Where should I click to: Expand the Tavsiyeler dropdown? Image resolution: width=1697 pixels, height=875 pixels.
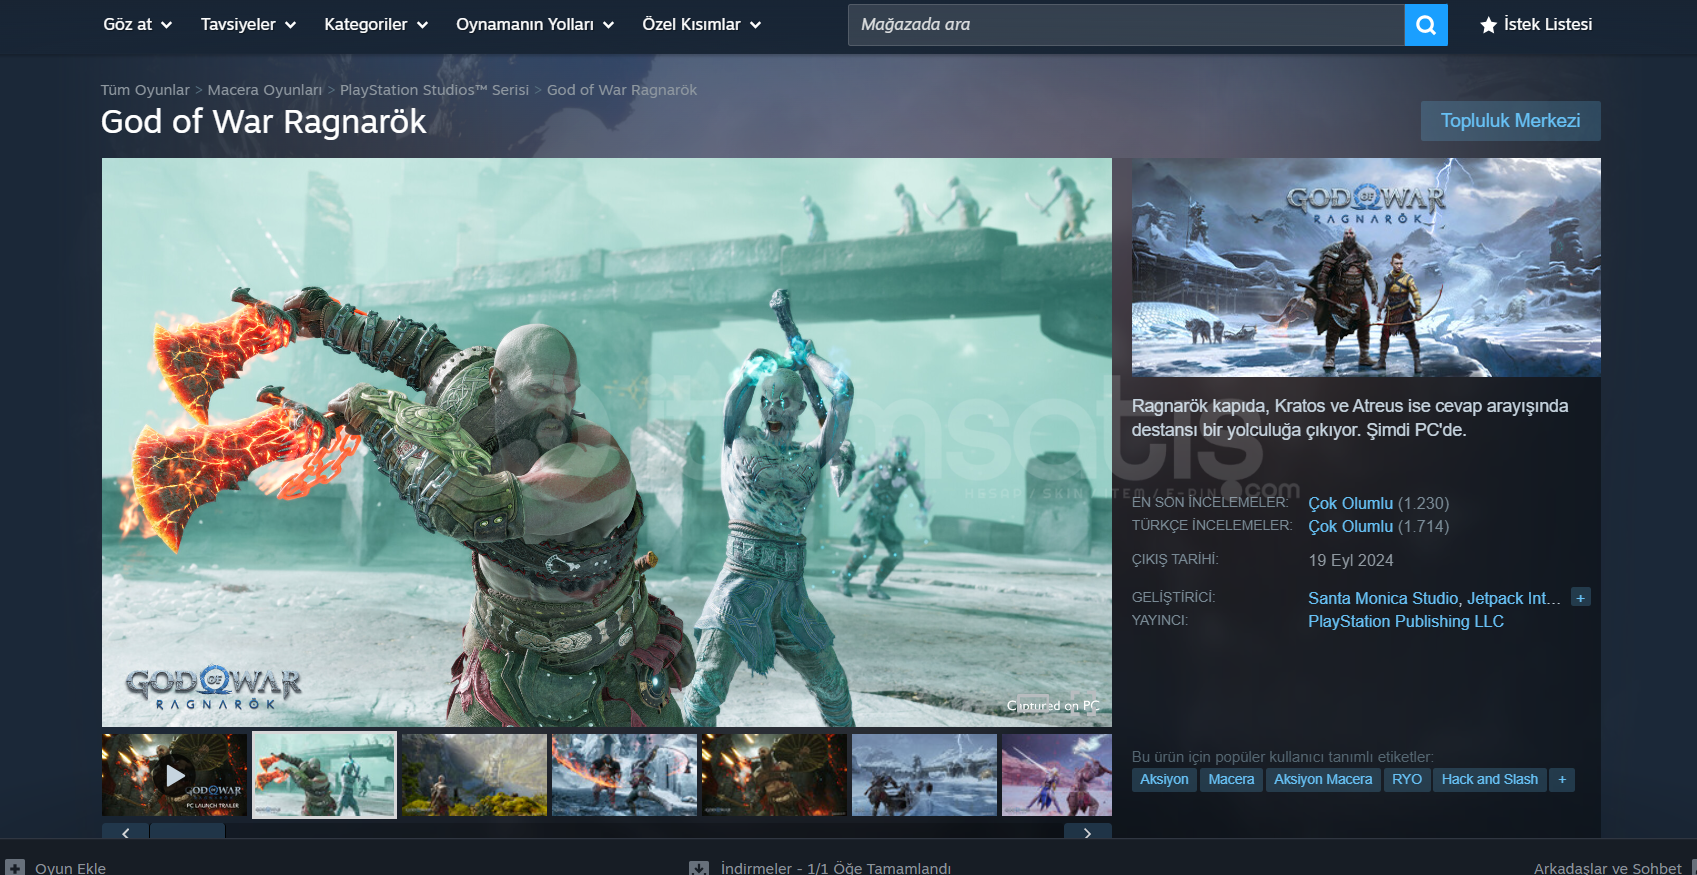click(x=248, y=25)
